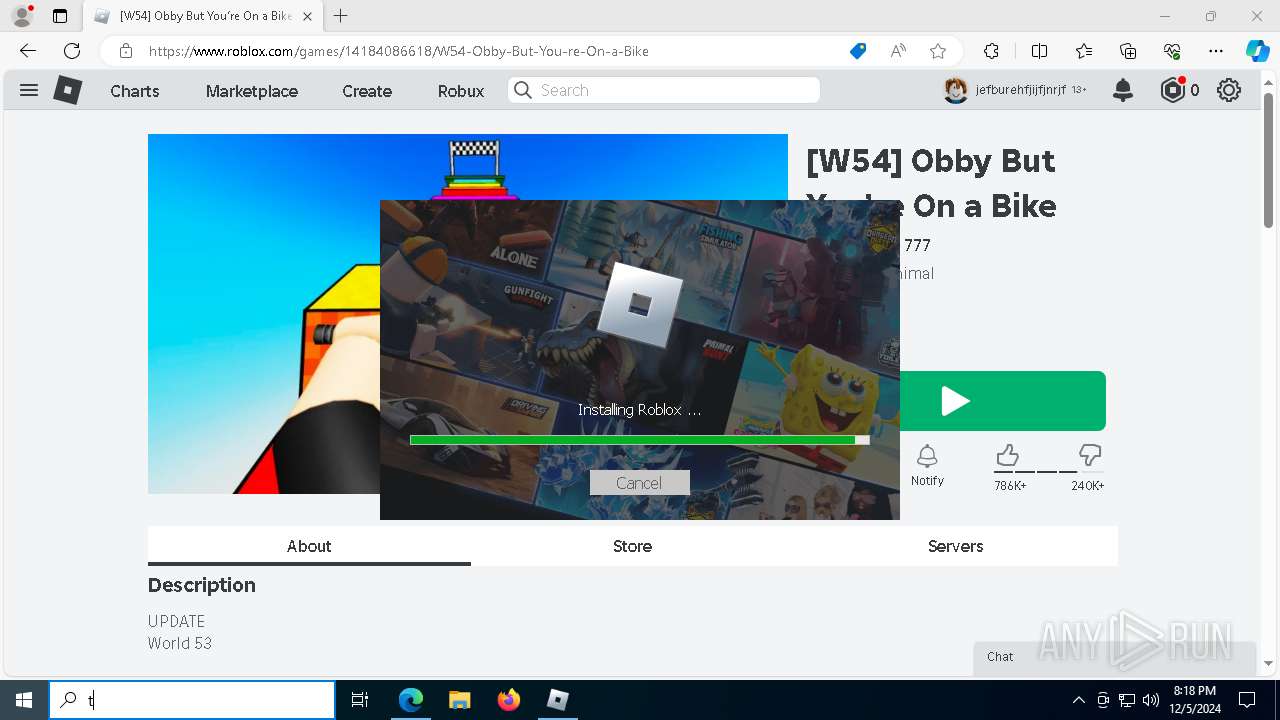Open the Roblox installer taskbar icon
Screen dimensions: 1280x720
558,700
